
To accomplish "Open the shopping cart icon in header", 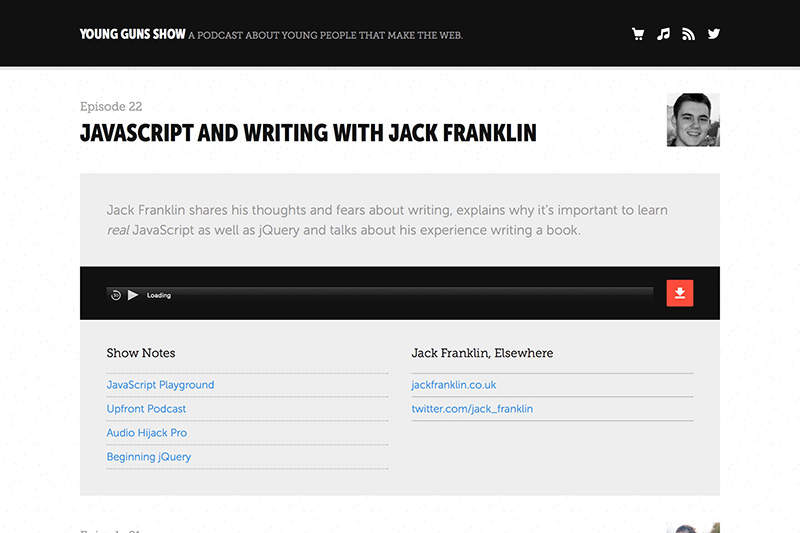I will [638, 34].
